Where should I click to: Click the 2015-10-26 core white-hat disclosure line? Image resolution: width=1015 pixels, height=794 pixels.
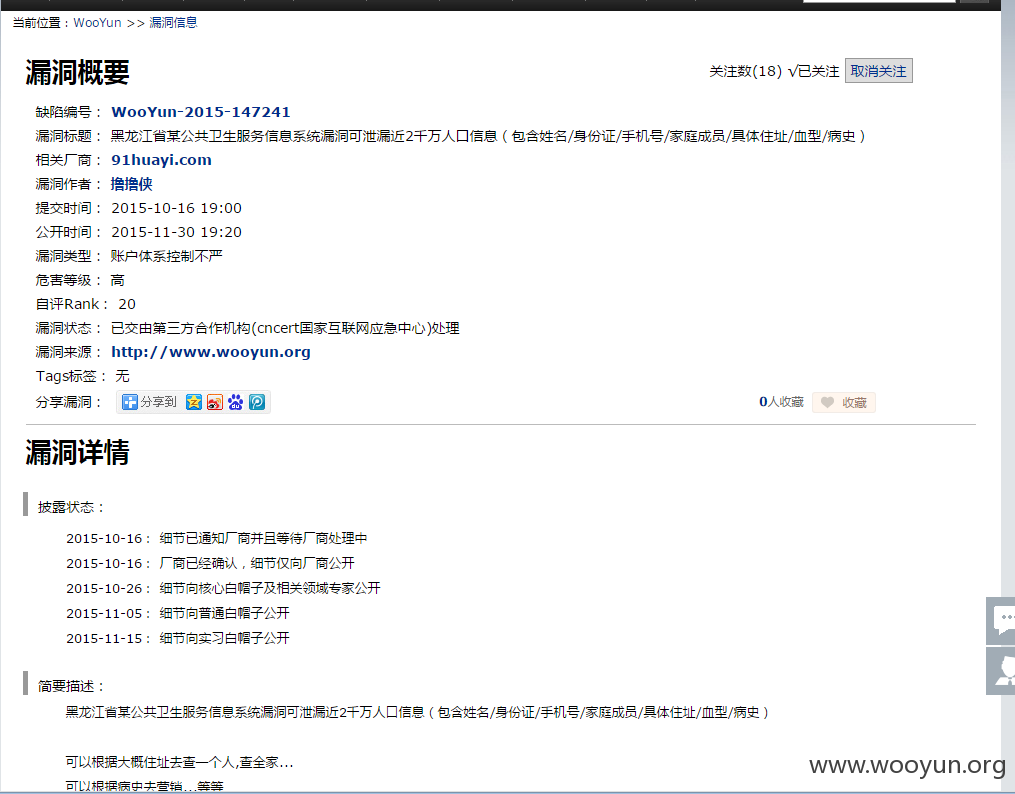(x=223, y=588)
